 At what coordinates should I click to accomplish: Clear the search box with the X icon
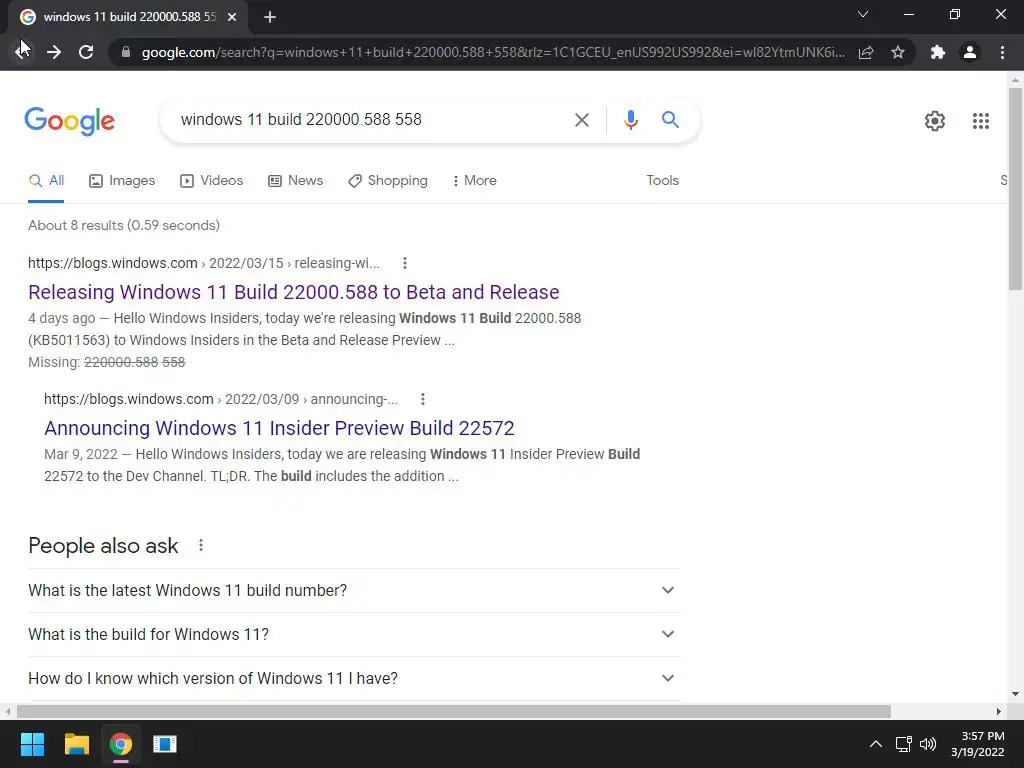(581, 120)
